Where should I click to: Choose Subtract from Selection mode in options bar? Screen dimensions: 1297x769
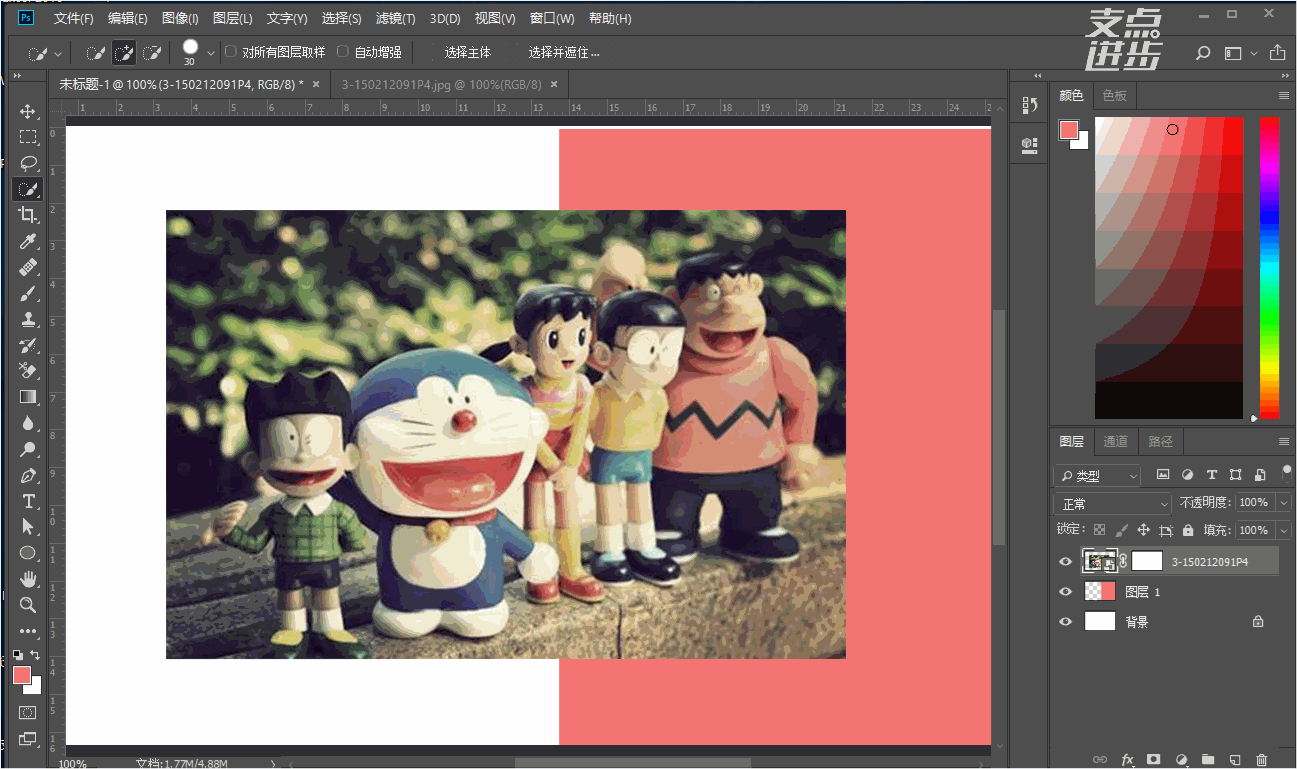tap(152, 52)
